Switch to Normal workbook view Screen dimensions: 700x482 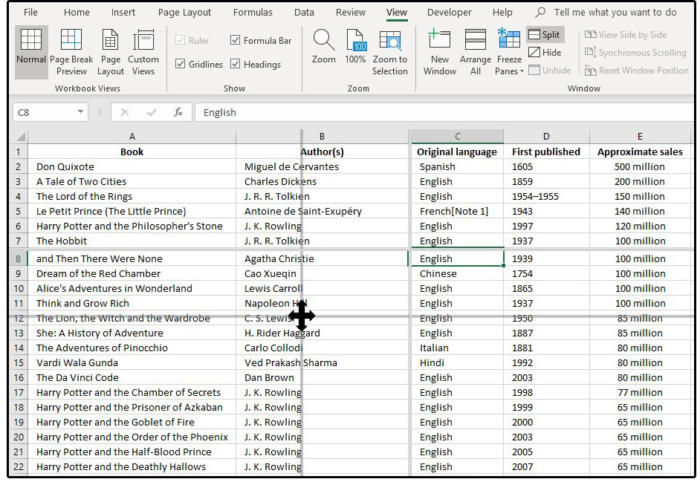(31, 52)
